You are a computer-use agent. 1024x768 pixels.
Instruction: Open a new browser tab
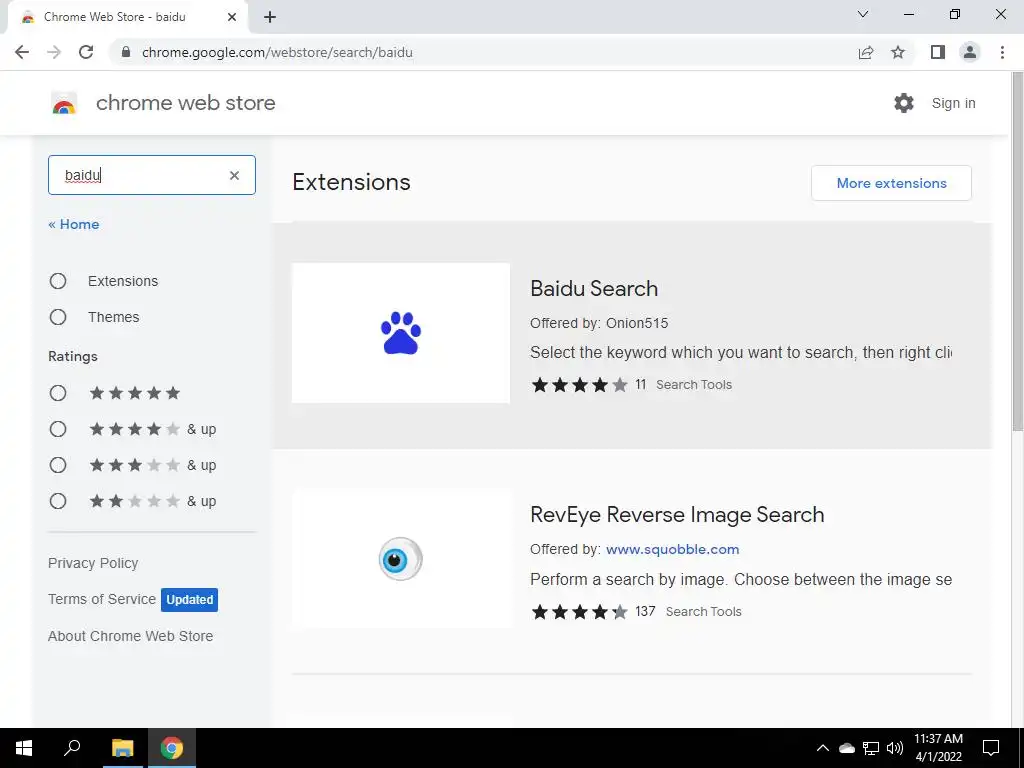tap(270, 17)
